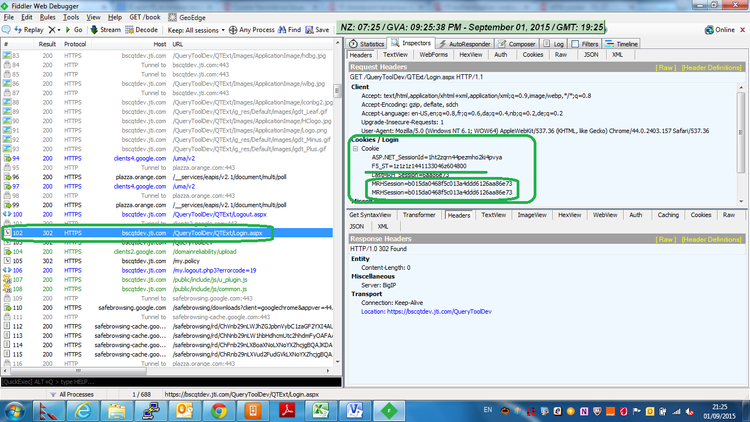Select request HexView inspector tab
This screenshot has height=422, width=750.
(471, 55)
